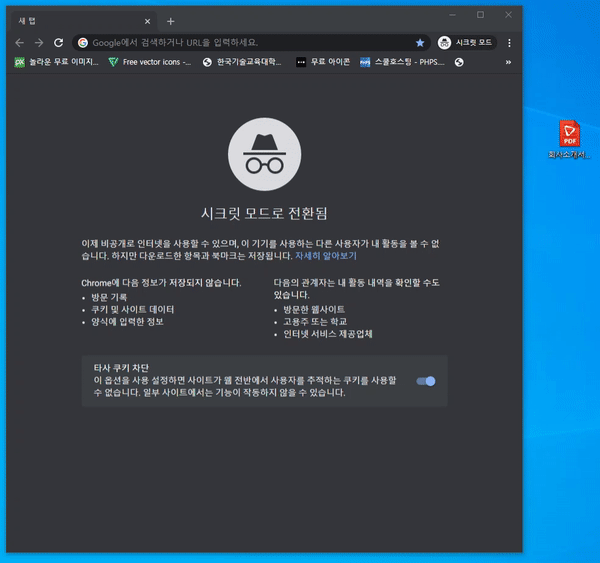Screen dimensions: 600x563
Task: Open the unlabeled globe bookmark
Action: [x=459, y=62]
